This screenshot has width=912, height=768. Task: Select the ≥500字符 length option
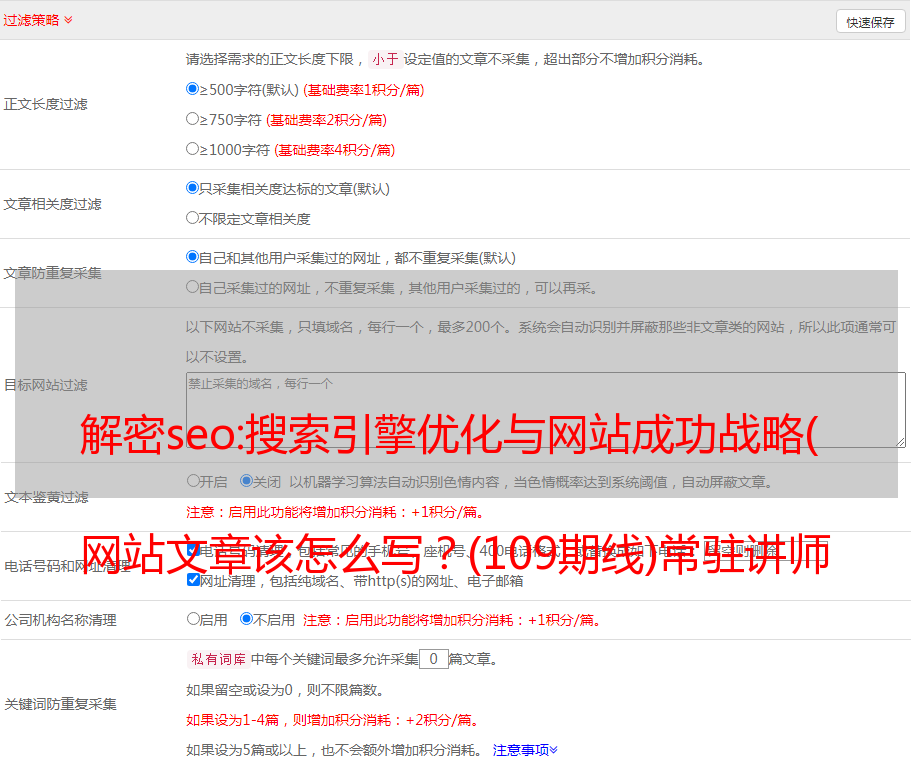click(x=193, y=89)
